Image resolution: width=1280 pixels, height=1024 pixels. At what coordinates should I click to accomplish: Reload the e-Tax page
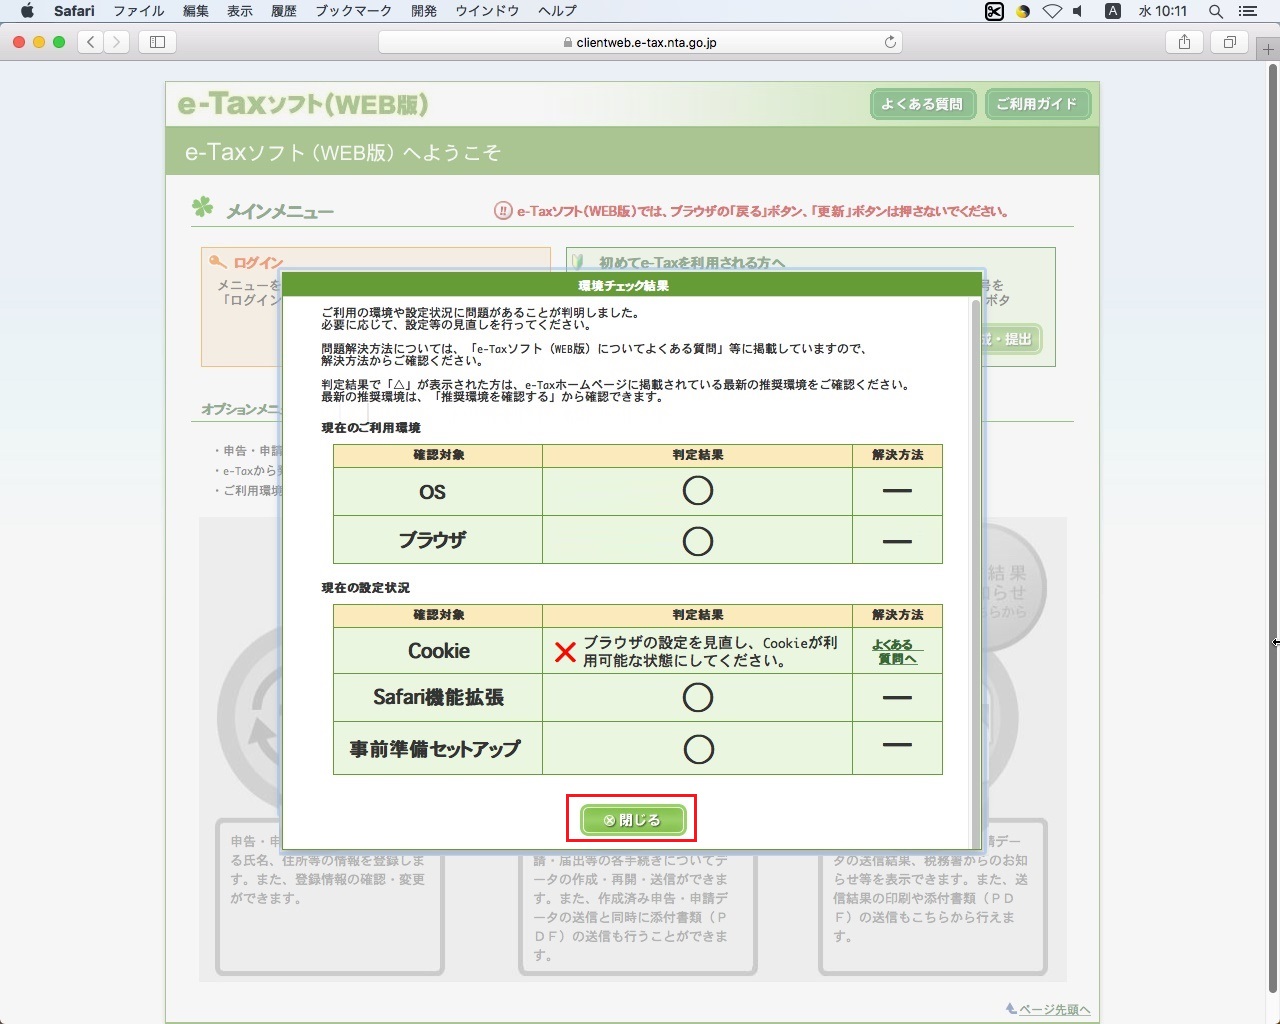click(889, 42)
